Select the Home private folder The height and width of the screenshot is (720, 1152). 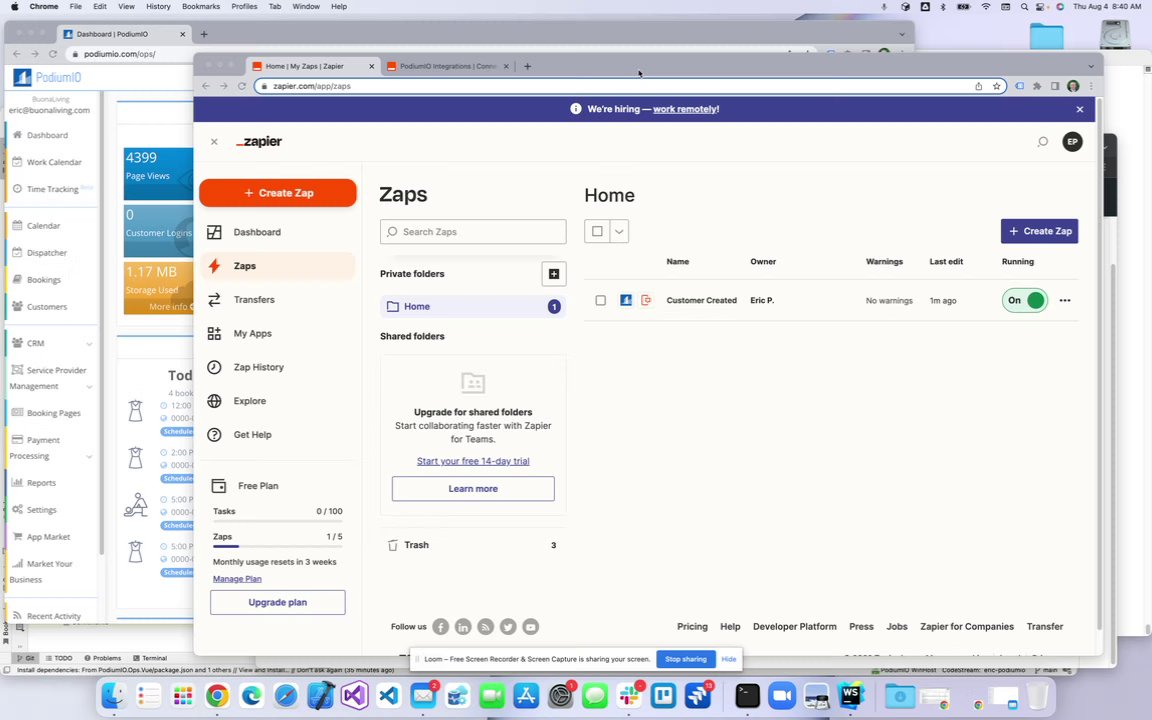point(472,306)
